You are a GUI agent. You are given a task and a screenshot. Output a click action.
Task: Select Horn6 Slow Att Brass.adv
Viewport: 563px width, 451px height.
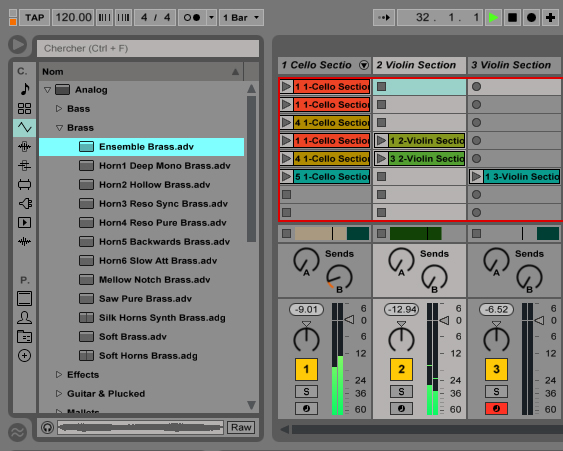click(x=141, y=261)
